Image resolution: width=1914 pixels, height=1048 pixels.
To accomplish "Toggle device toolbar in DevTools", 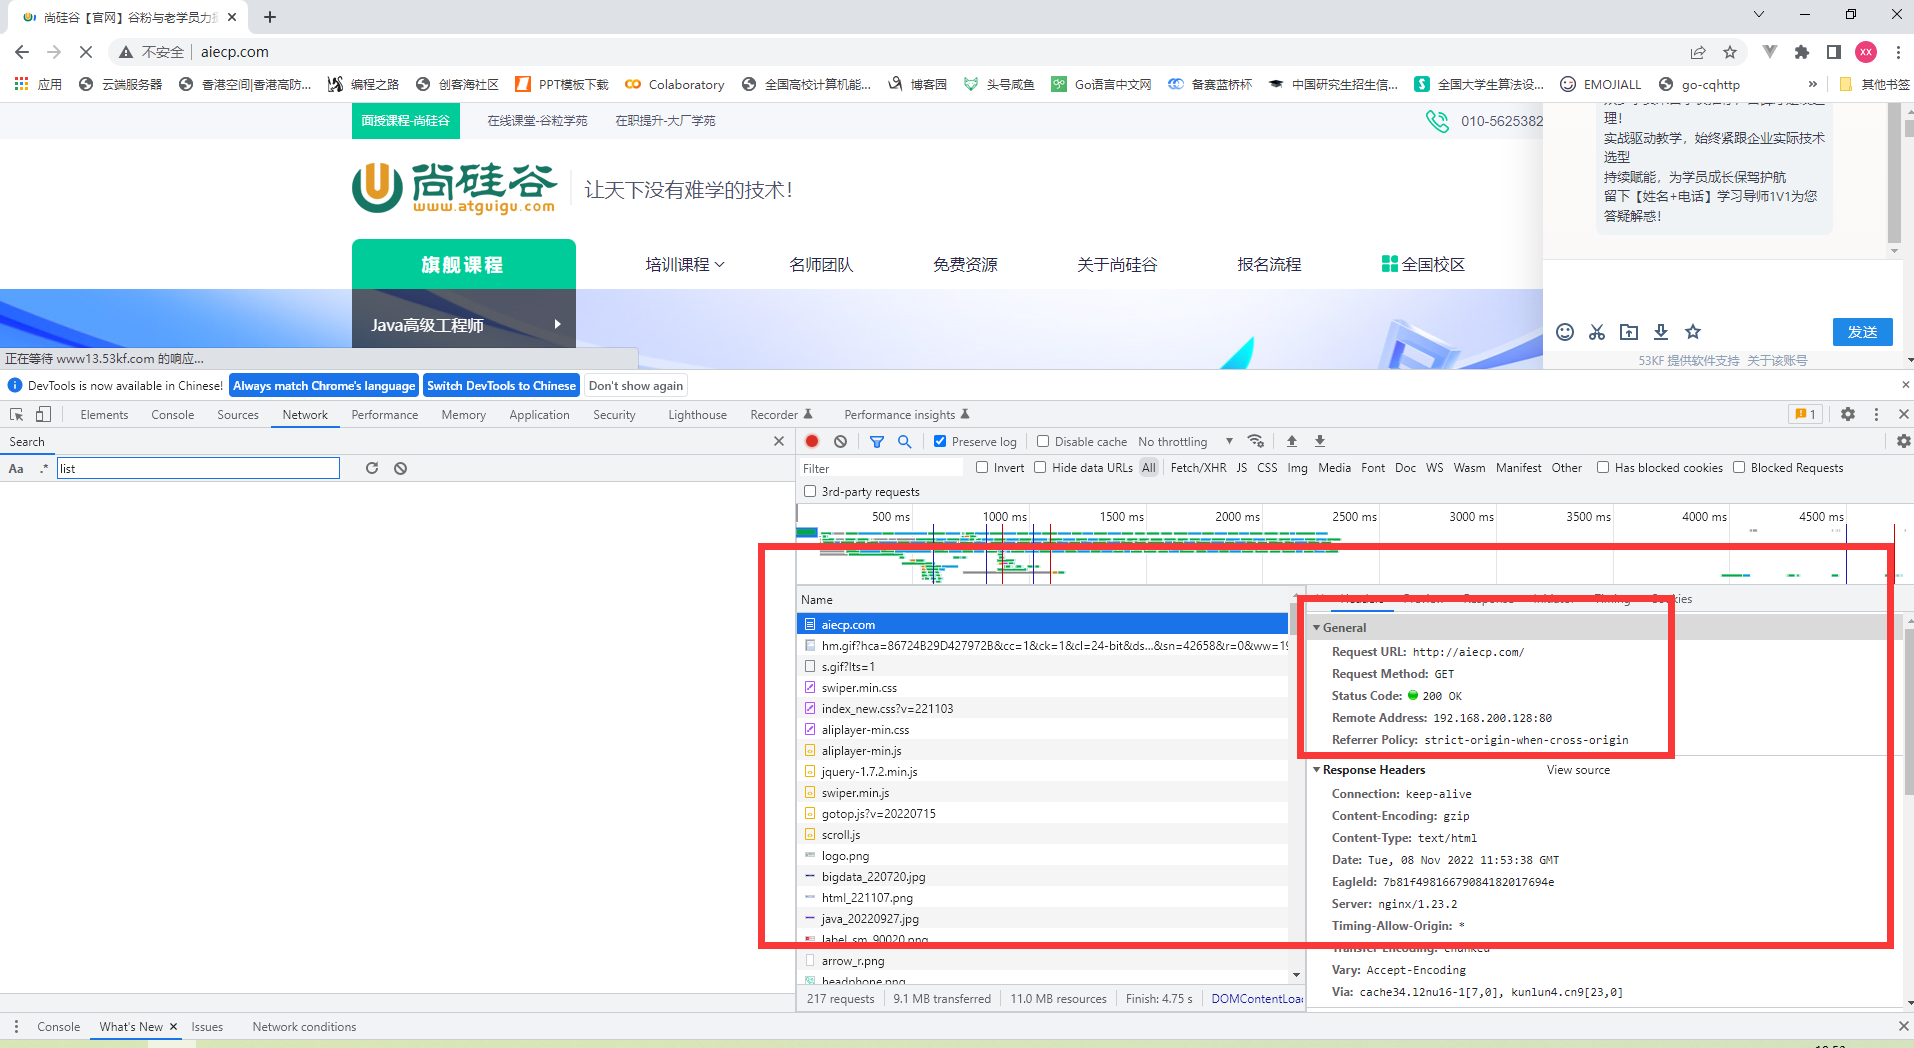I will tap(43, 414).
